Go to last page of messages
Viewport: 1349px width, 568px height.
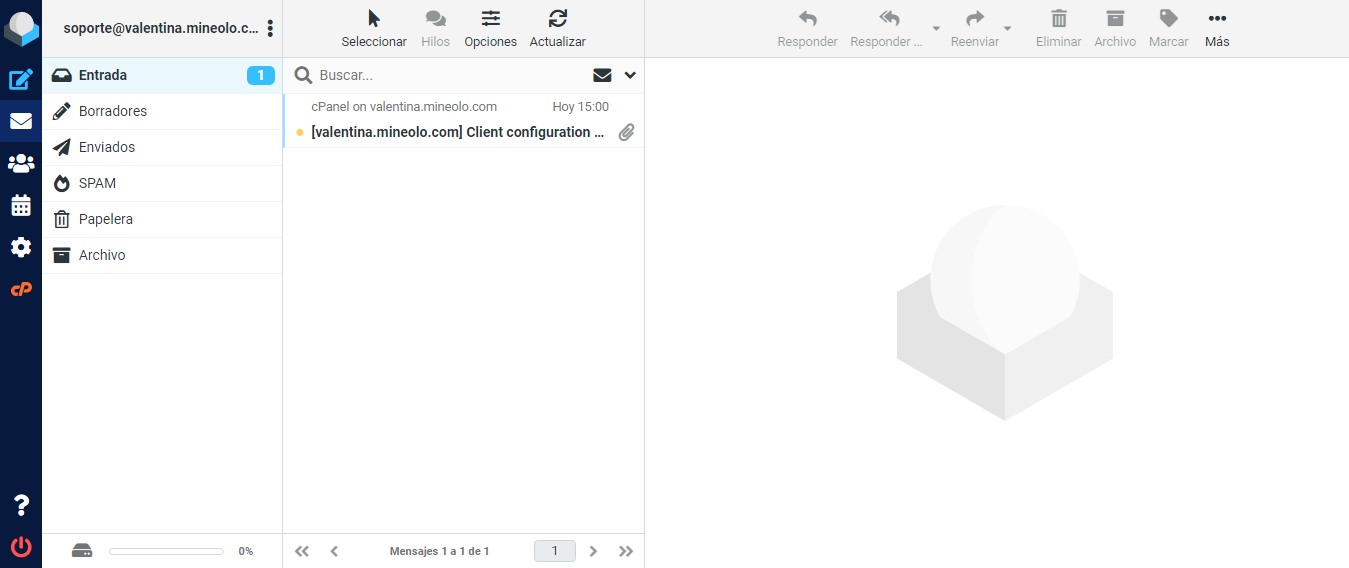(626, 551)
